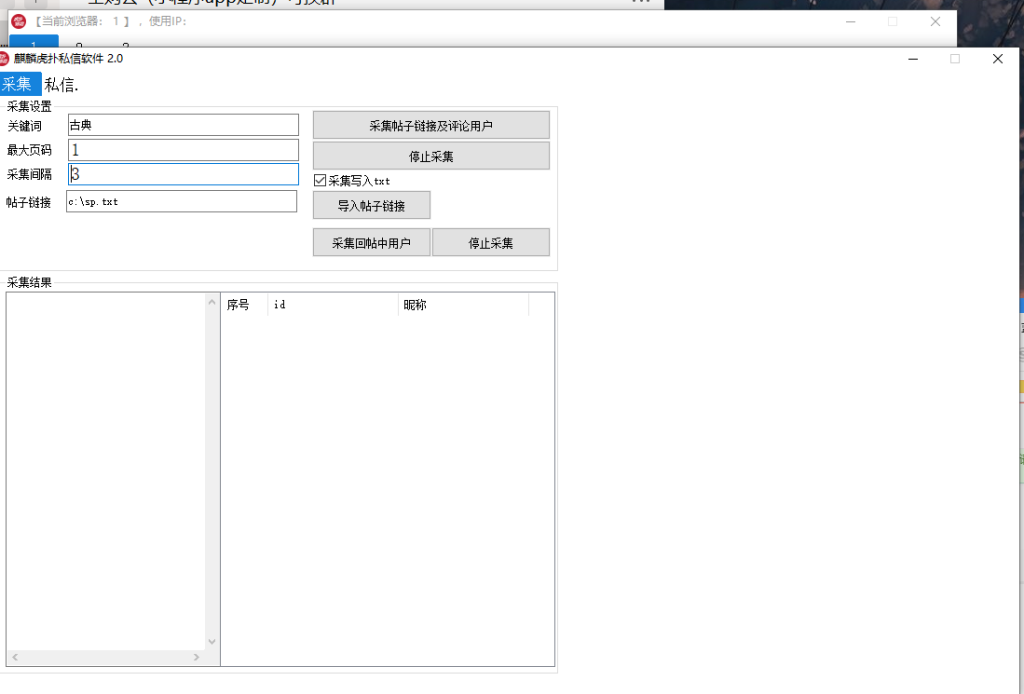Image resolution: width=1024 pixels, height=694 pixels.
Task: Toggle the 采集写入txt checkbox
Action: pos(320,181)
